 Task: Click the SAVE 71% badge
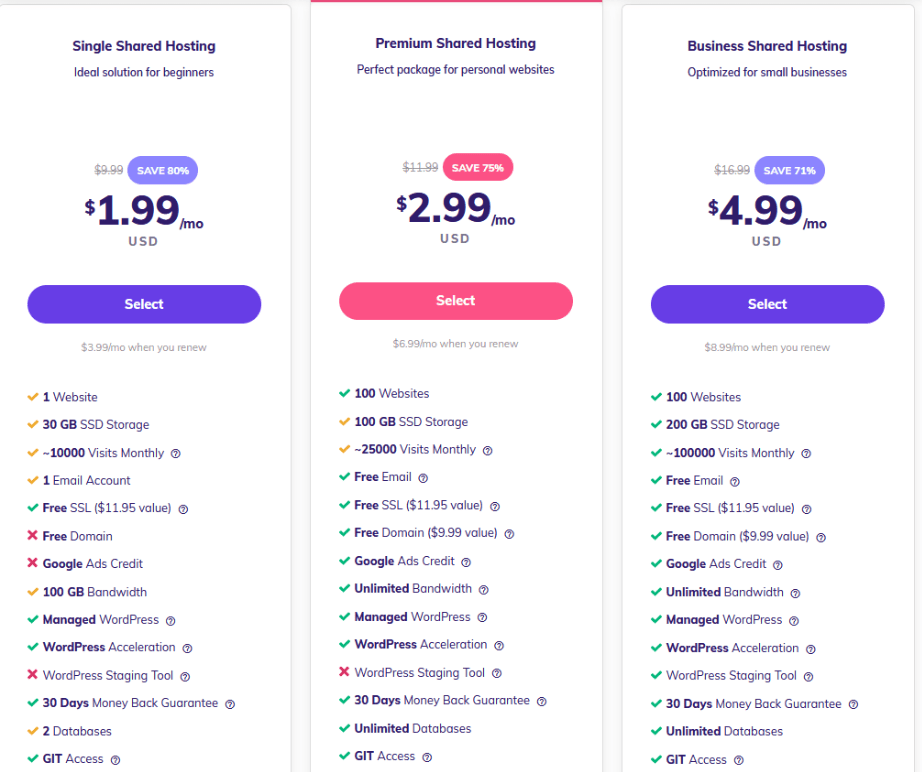(789, 171)
